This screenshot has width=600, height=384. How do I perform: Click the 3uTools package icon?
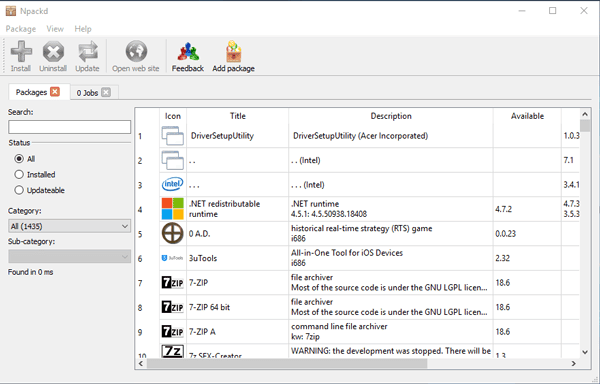coord(173,258)
